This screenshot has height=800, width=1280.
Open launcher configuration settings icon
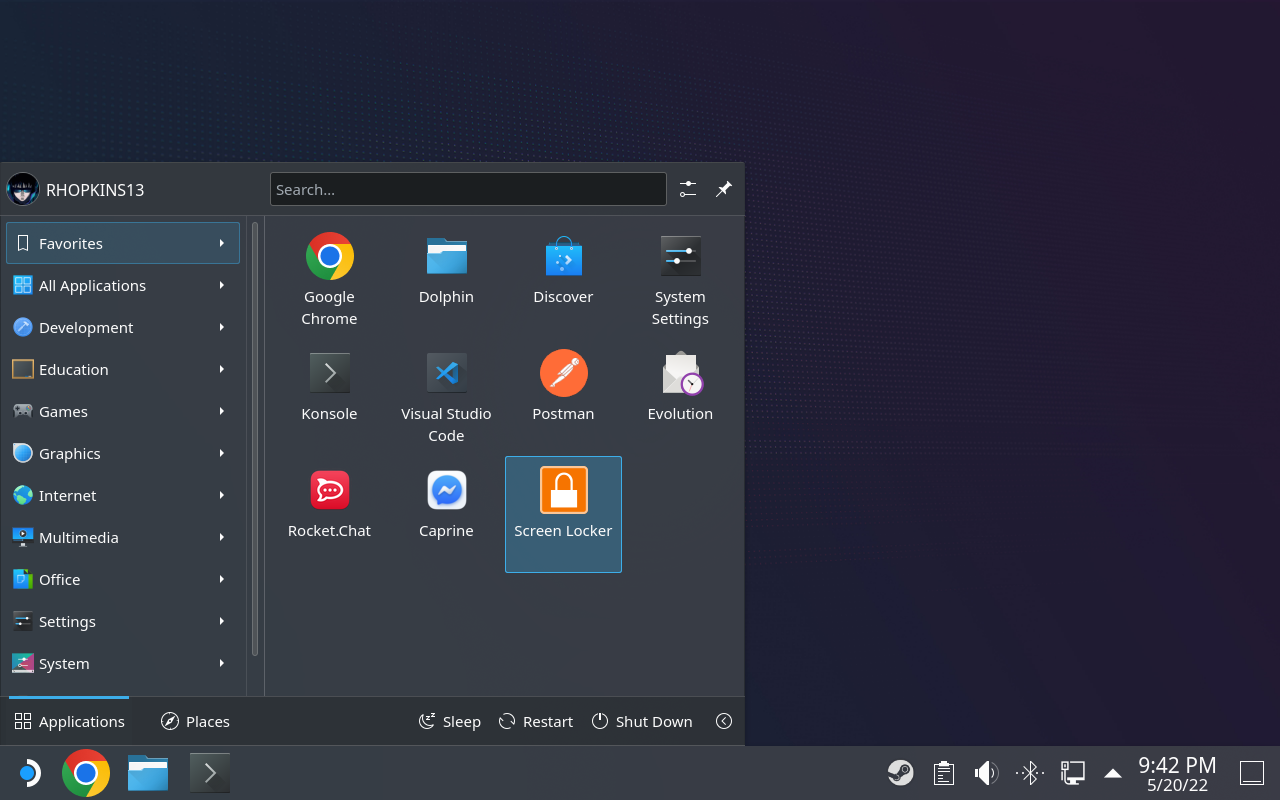pyautogui.click(x=688, y=189)
